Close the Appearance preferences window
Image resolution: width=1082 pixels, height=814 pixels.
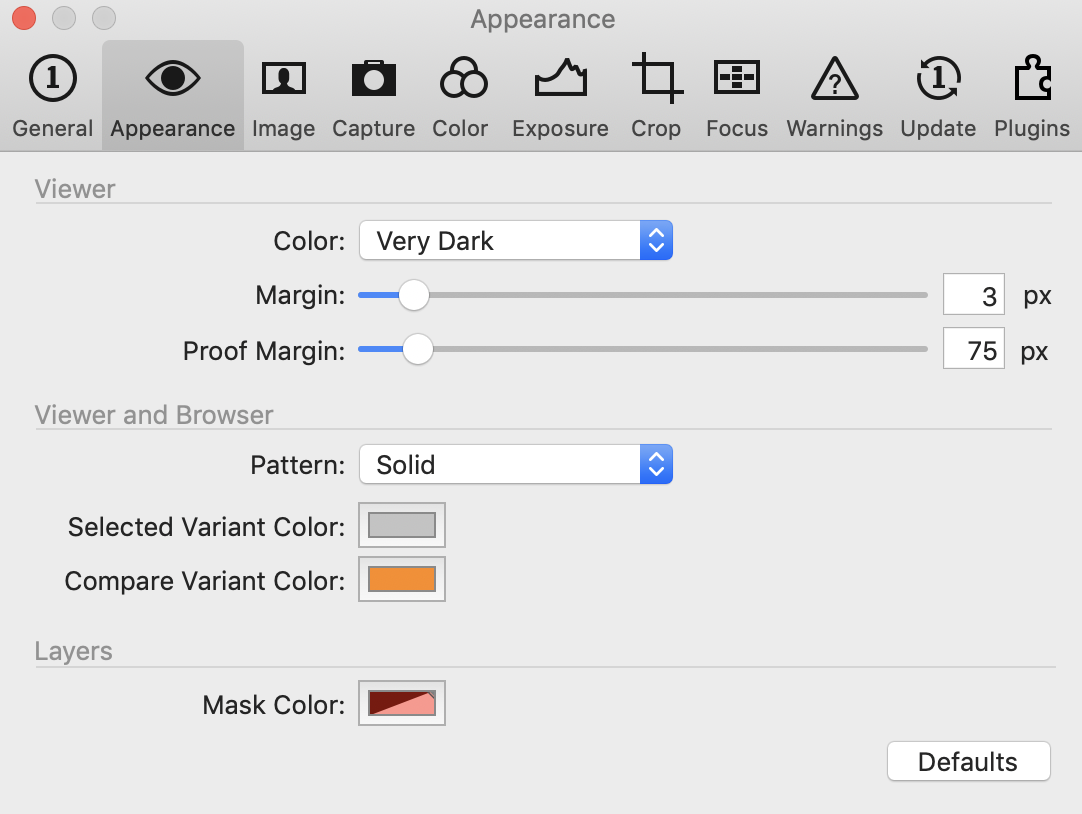click(24, 18)
